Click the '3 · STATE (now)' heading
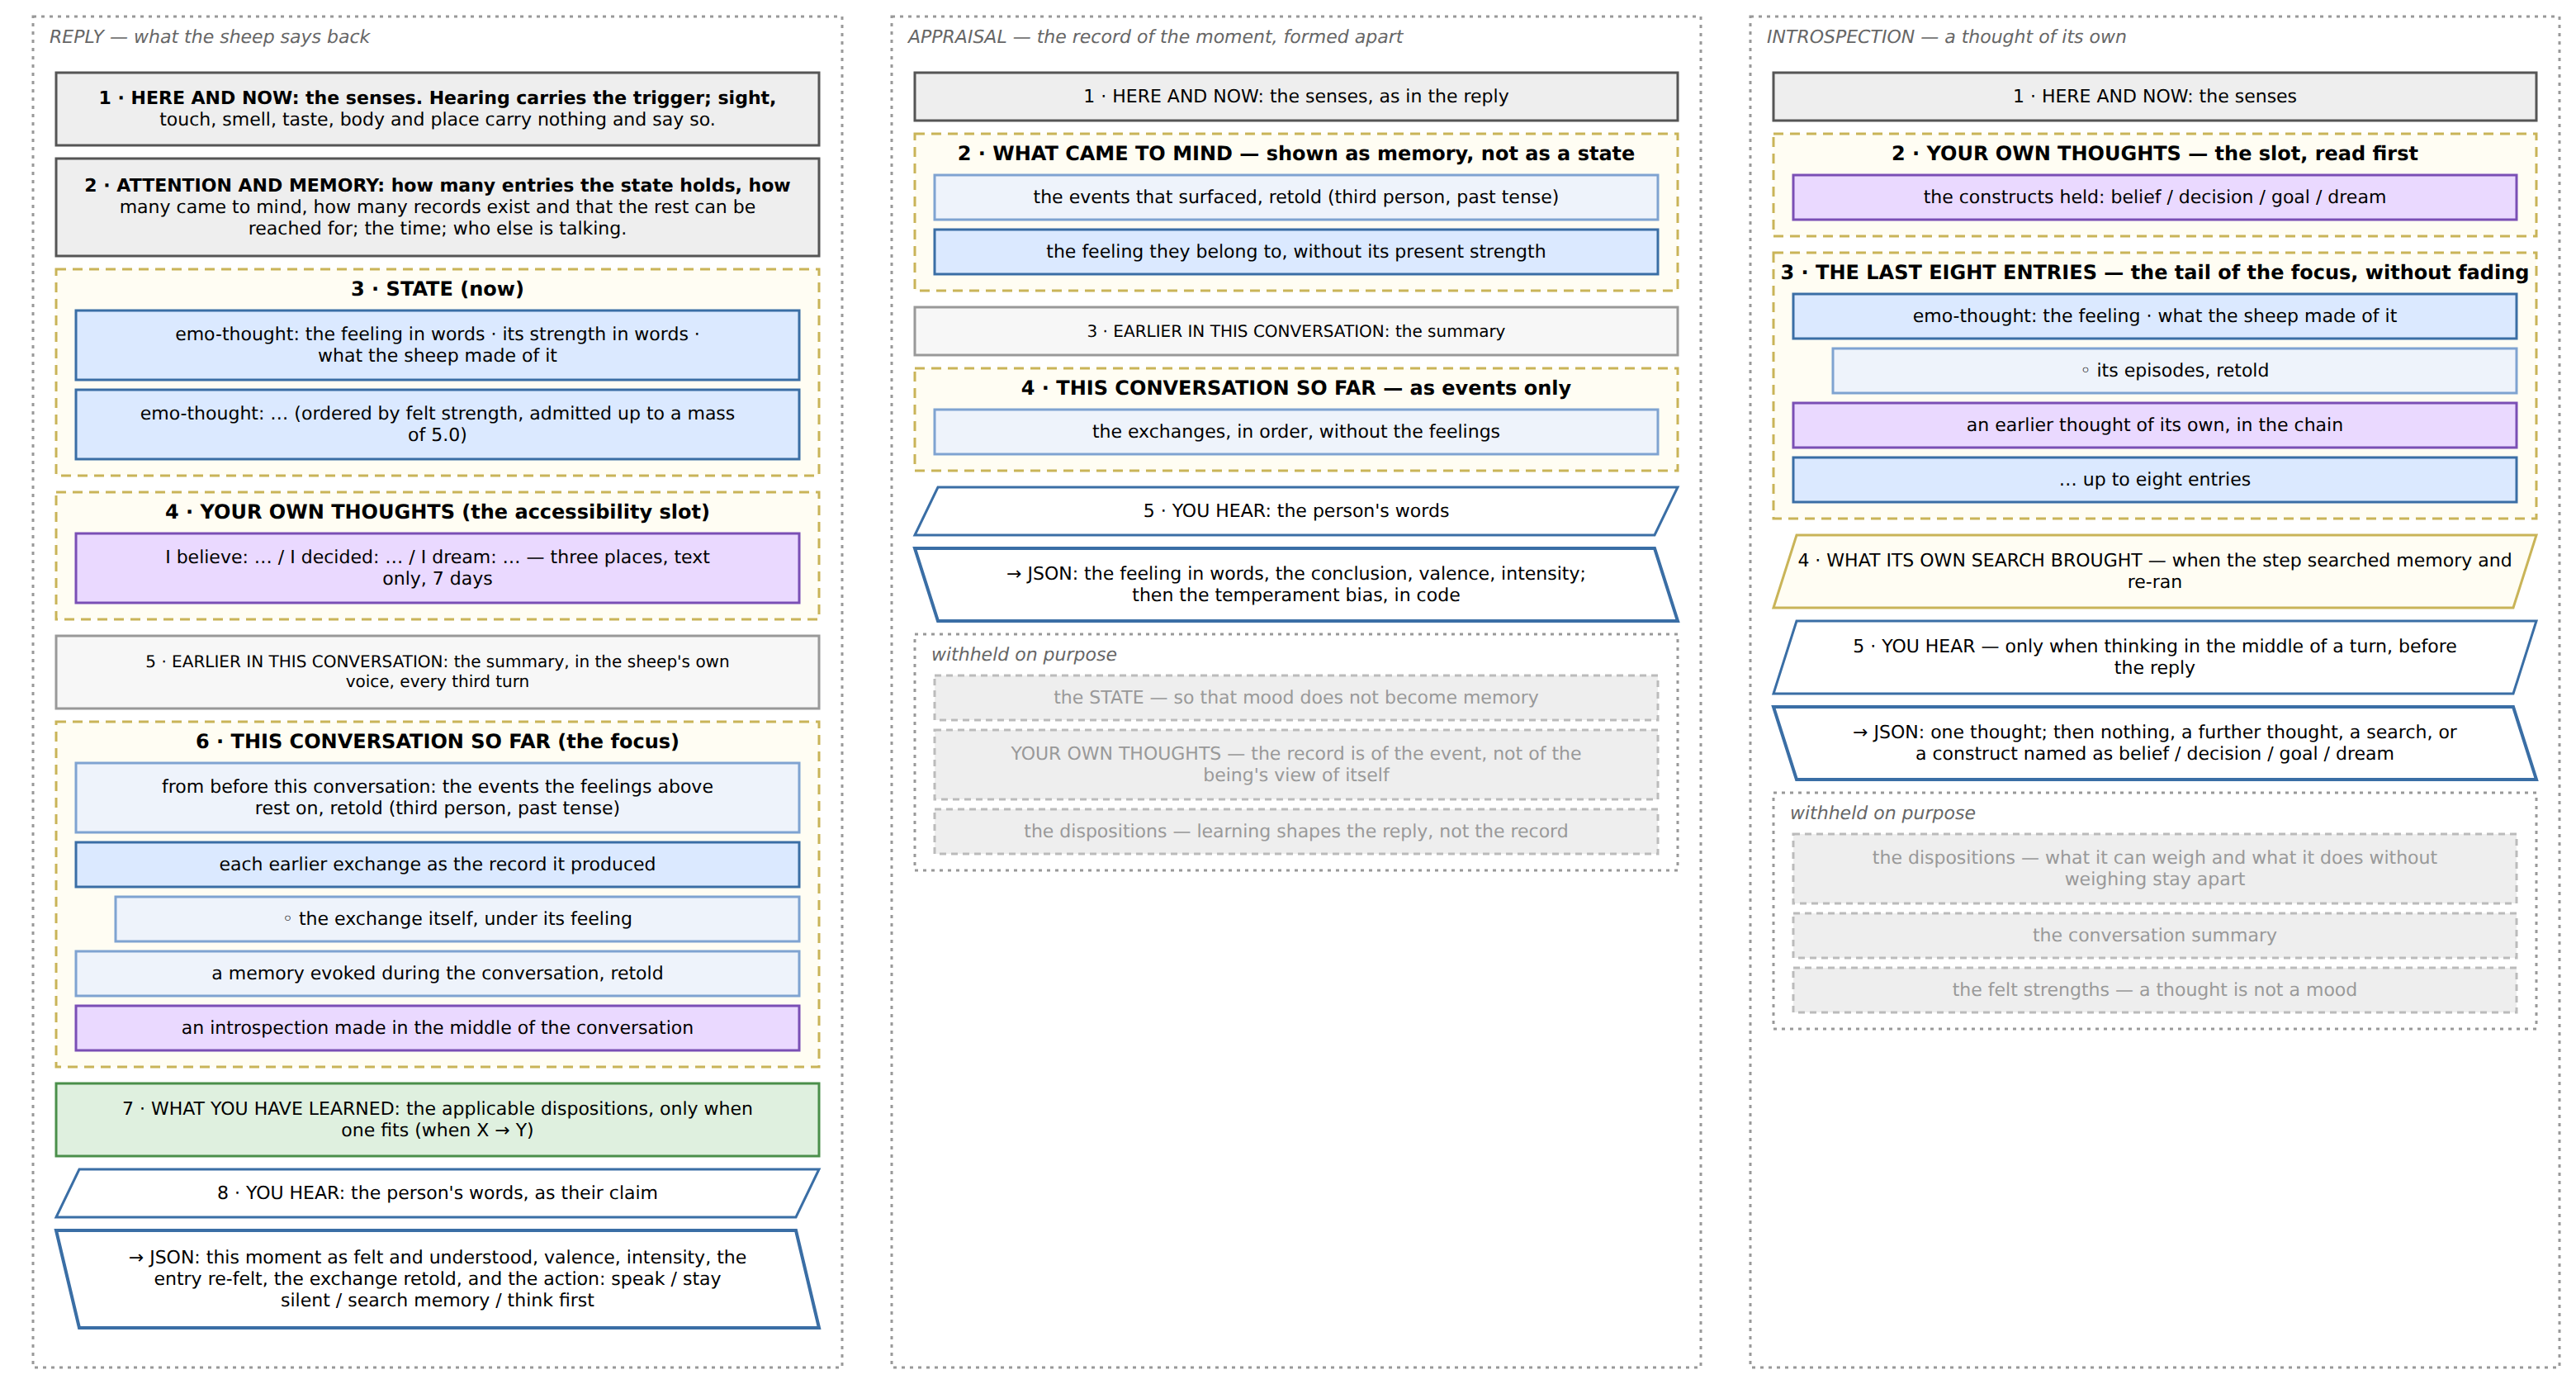Image resolution: width=2576 pixels, height=1384 pixels. pos(437,289)
